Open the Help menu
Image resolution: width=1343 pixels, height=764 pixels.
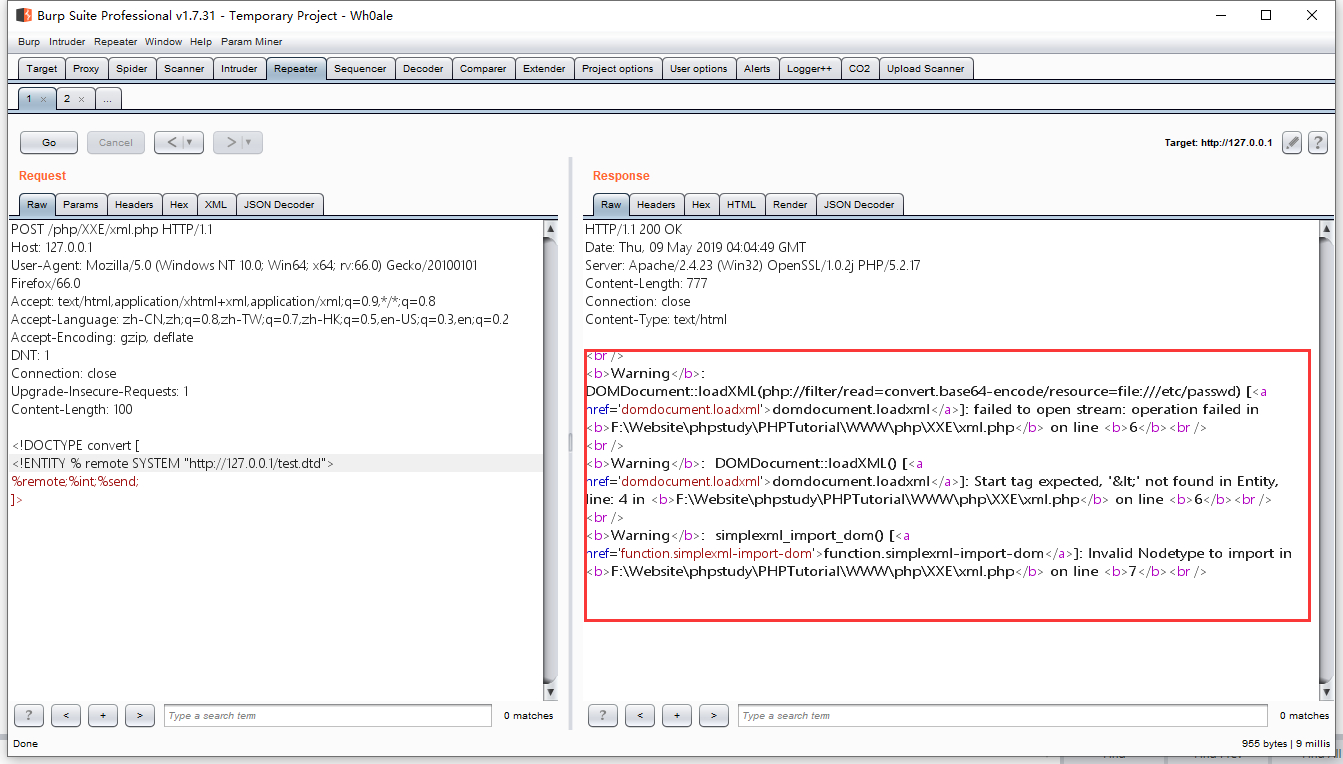coord(201,42)
